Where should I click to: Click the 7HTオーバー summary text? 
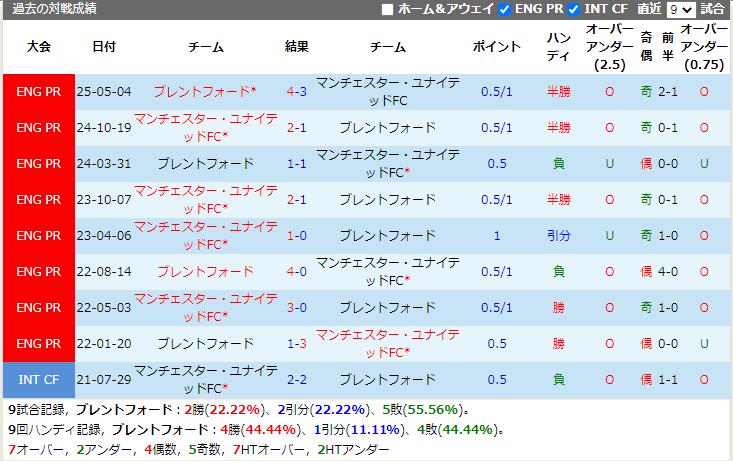coord(266,450)
